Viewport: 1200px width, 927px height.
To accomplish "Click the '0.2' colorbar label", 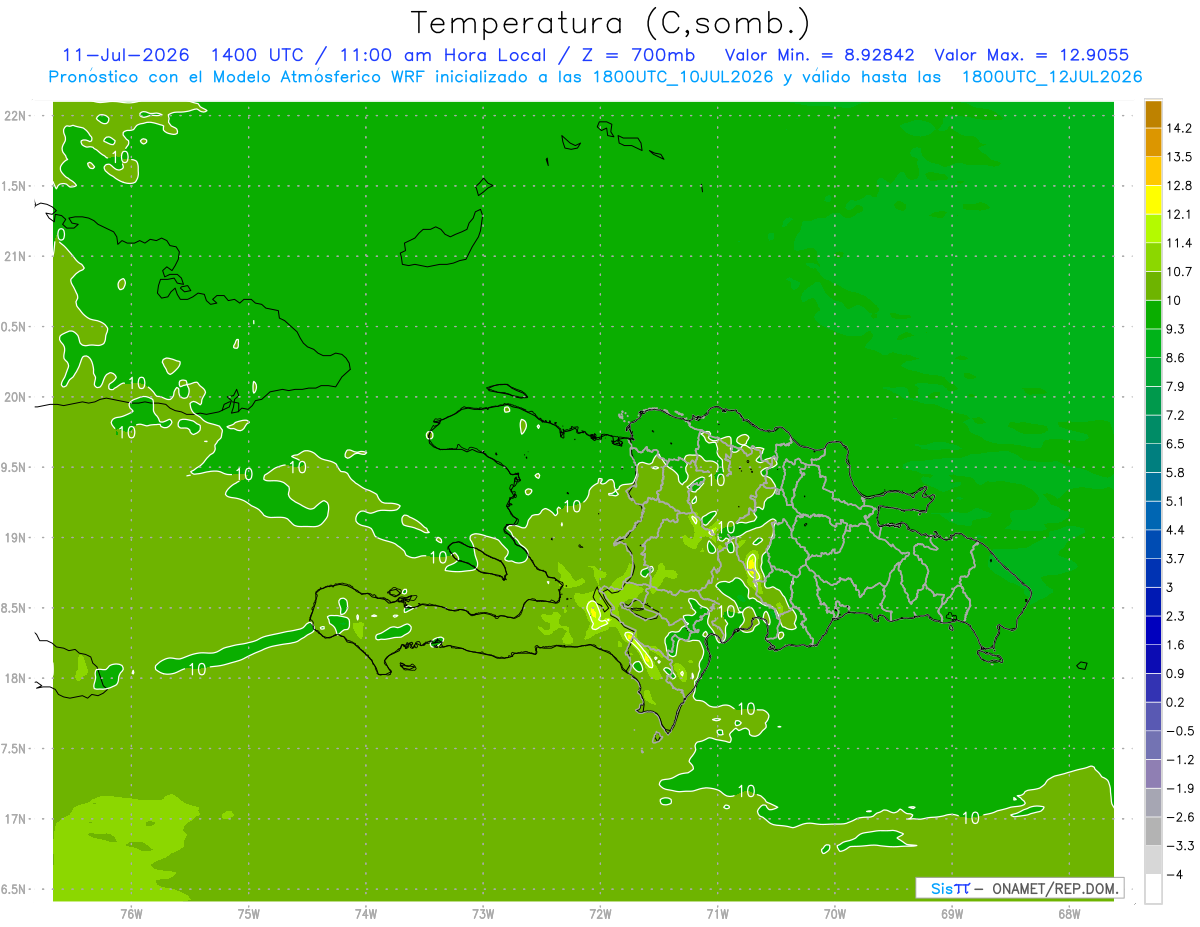I will [x=1176, y=701].
